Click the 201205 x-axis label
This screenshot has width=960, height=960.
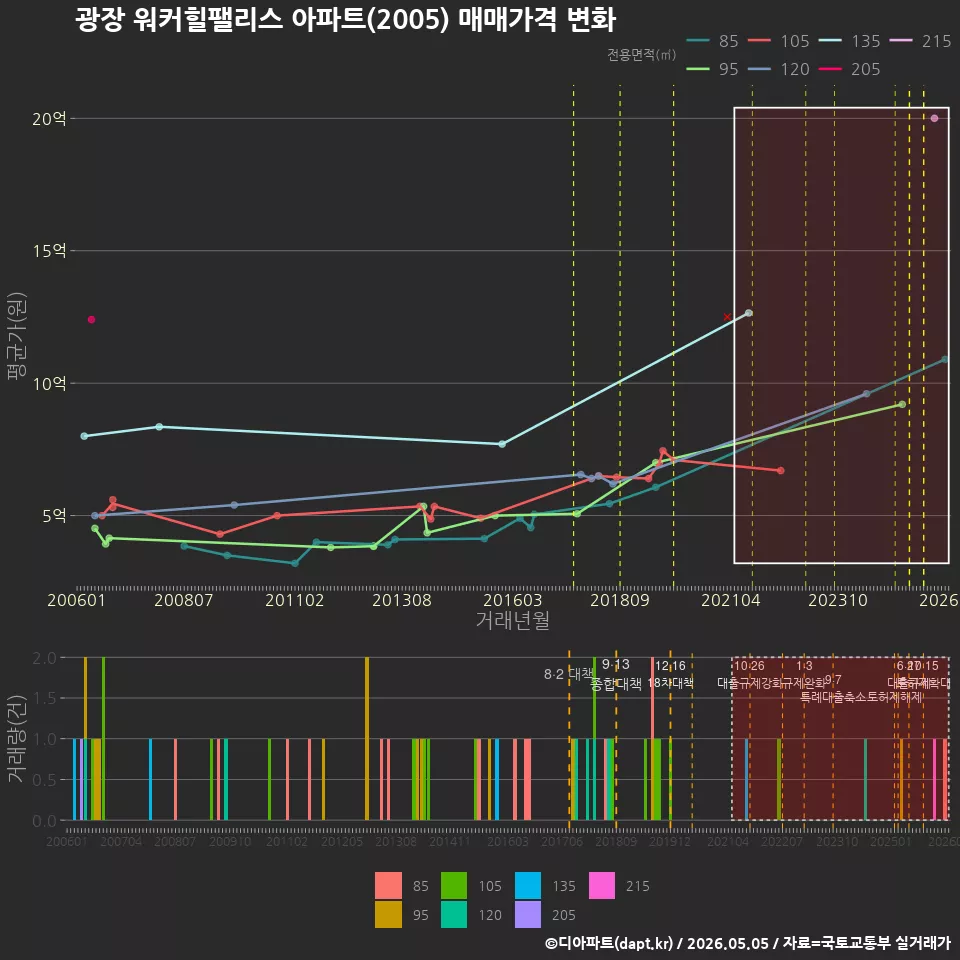[342, 841]
